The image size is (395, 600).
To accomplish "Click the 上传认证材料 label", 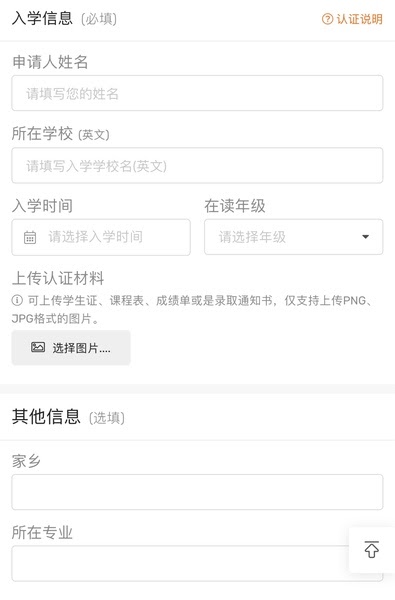I will (x=58, y=278).
